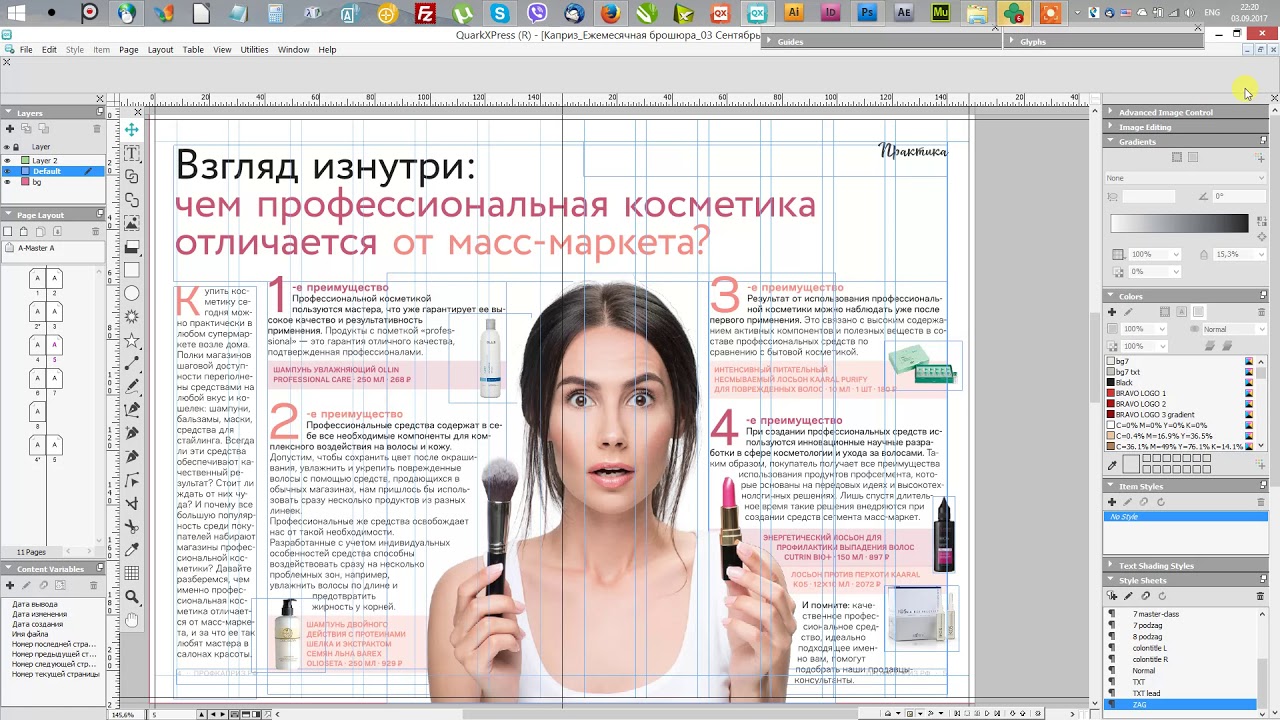The image size is (1280, 720).
Task: Toggle visibility of bg layer
Action: tap(8, 182)
